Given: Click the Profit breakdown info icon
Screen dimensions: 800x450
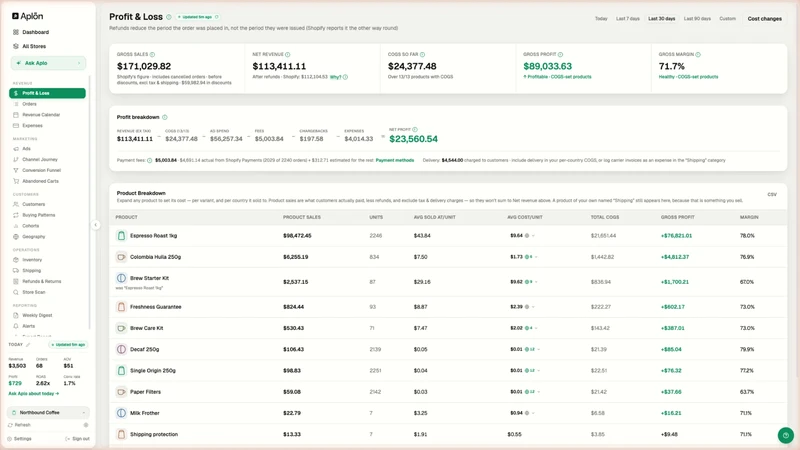Looking at the screenshot, I should pos(165,117).
